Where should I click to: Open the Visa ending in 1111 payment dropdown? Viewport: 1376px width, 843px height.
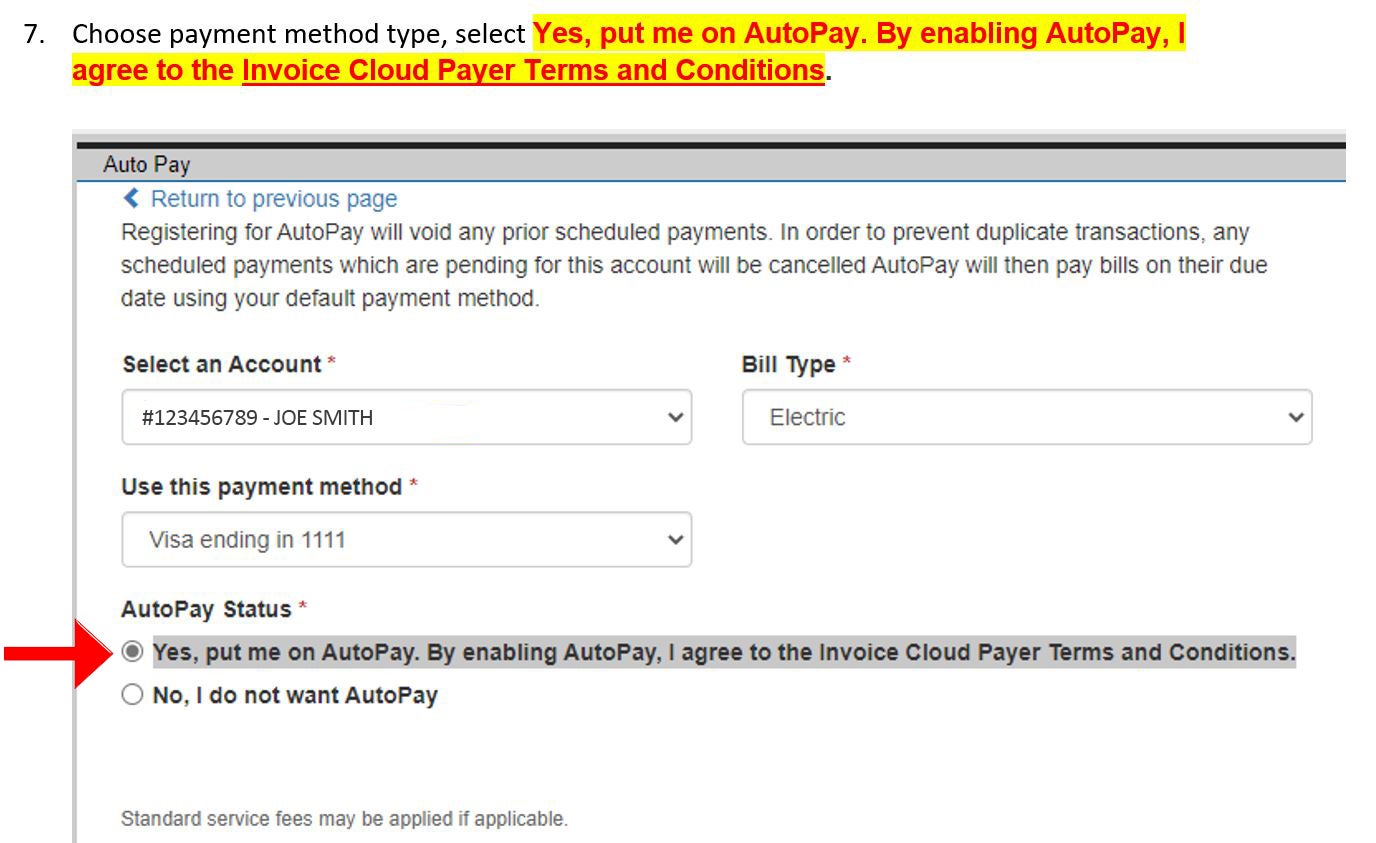click(406, 539)
